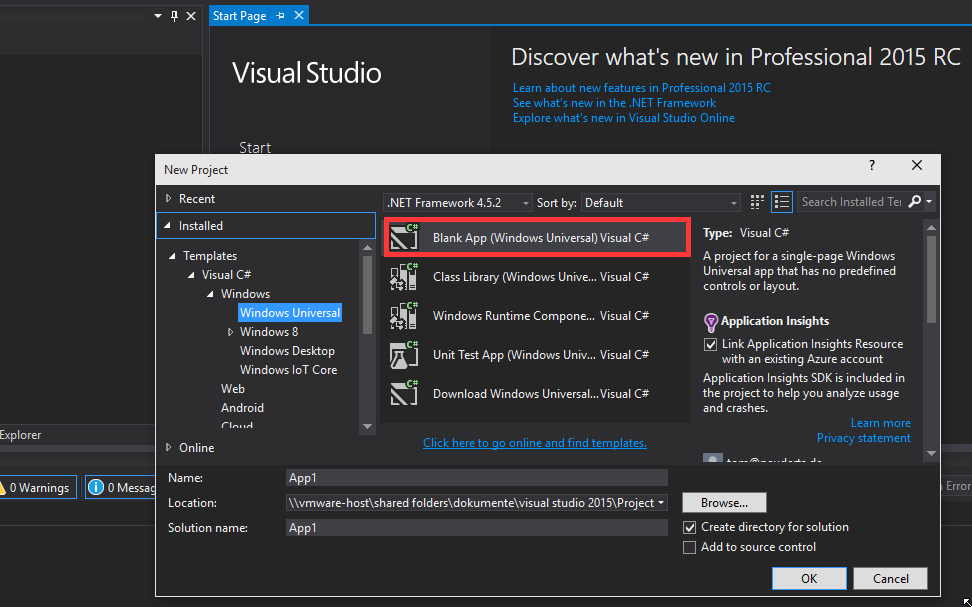Open the Sort by Default dropdown
This screenshot has height=607, width=972.
(x=660, y=203)
